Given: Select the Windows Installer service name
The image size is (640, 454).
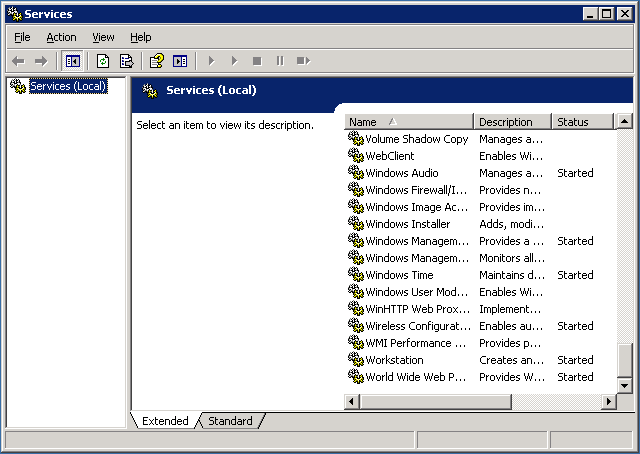Looking at the screenshot, I should pyautogui.click(x=408, y=224).
